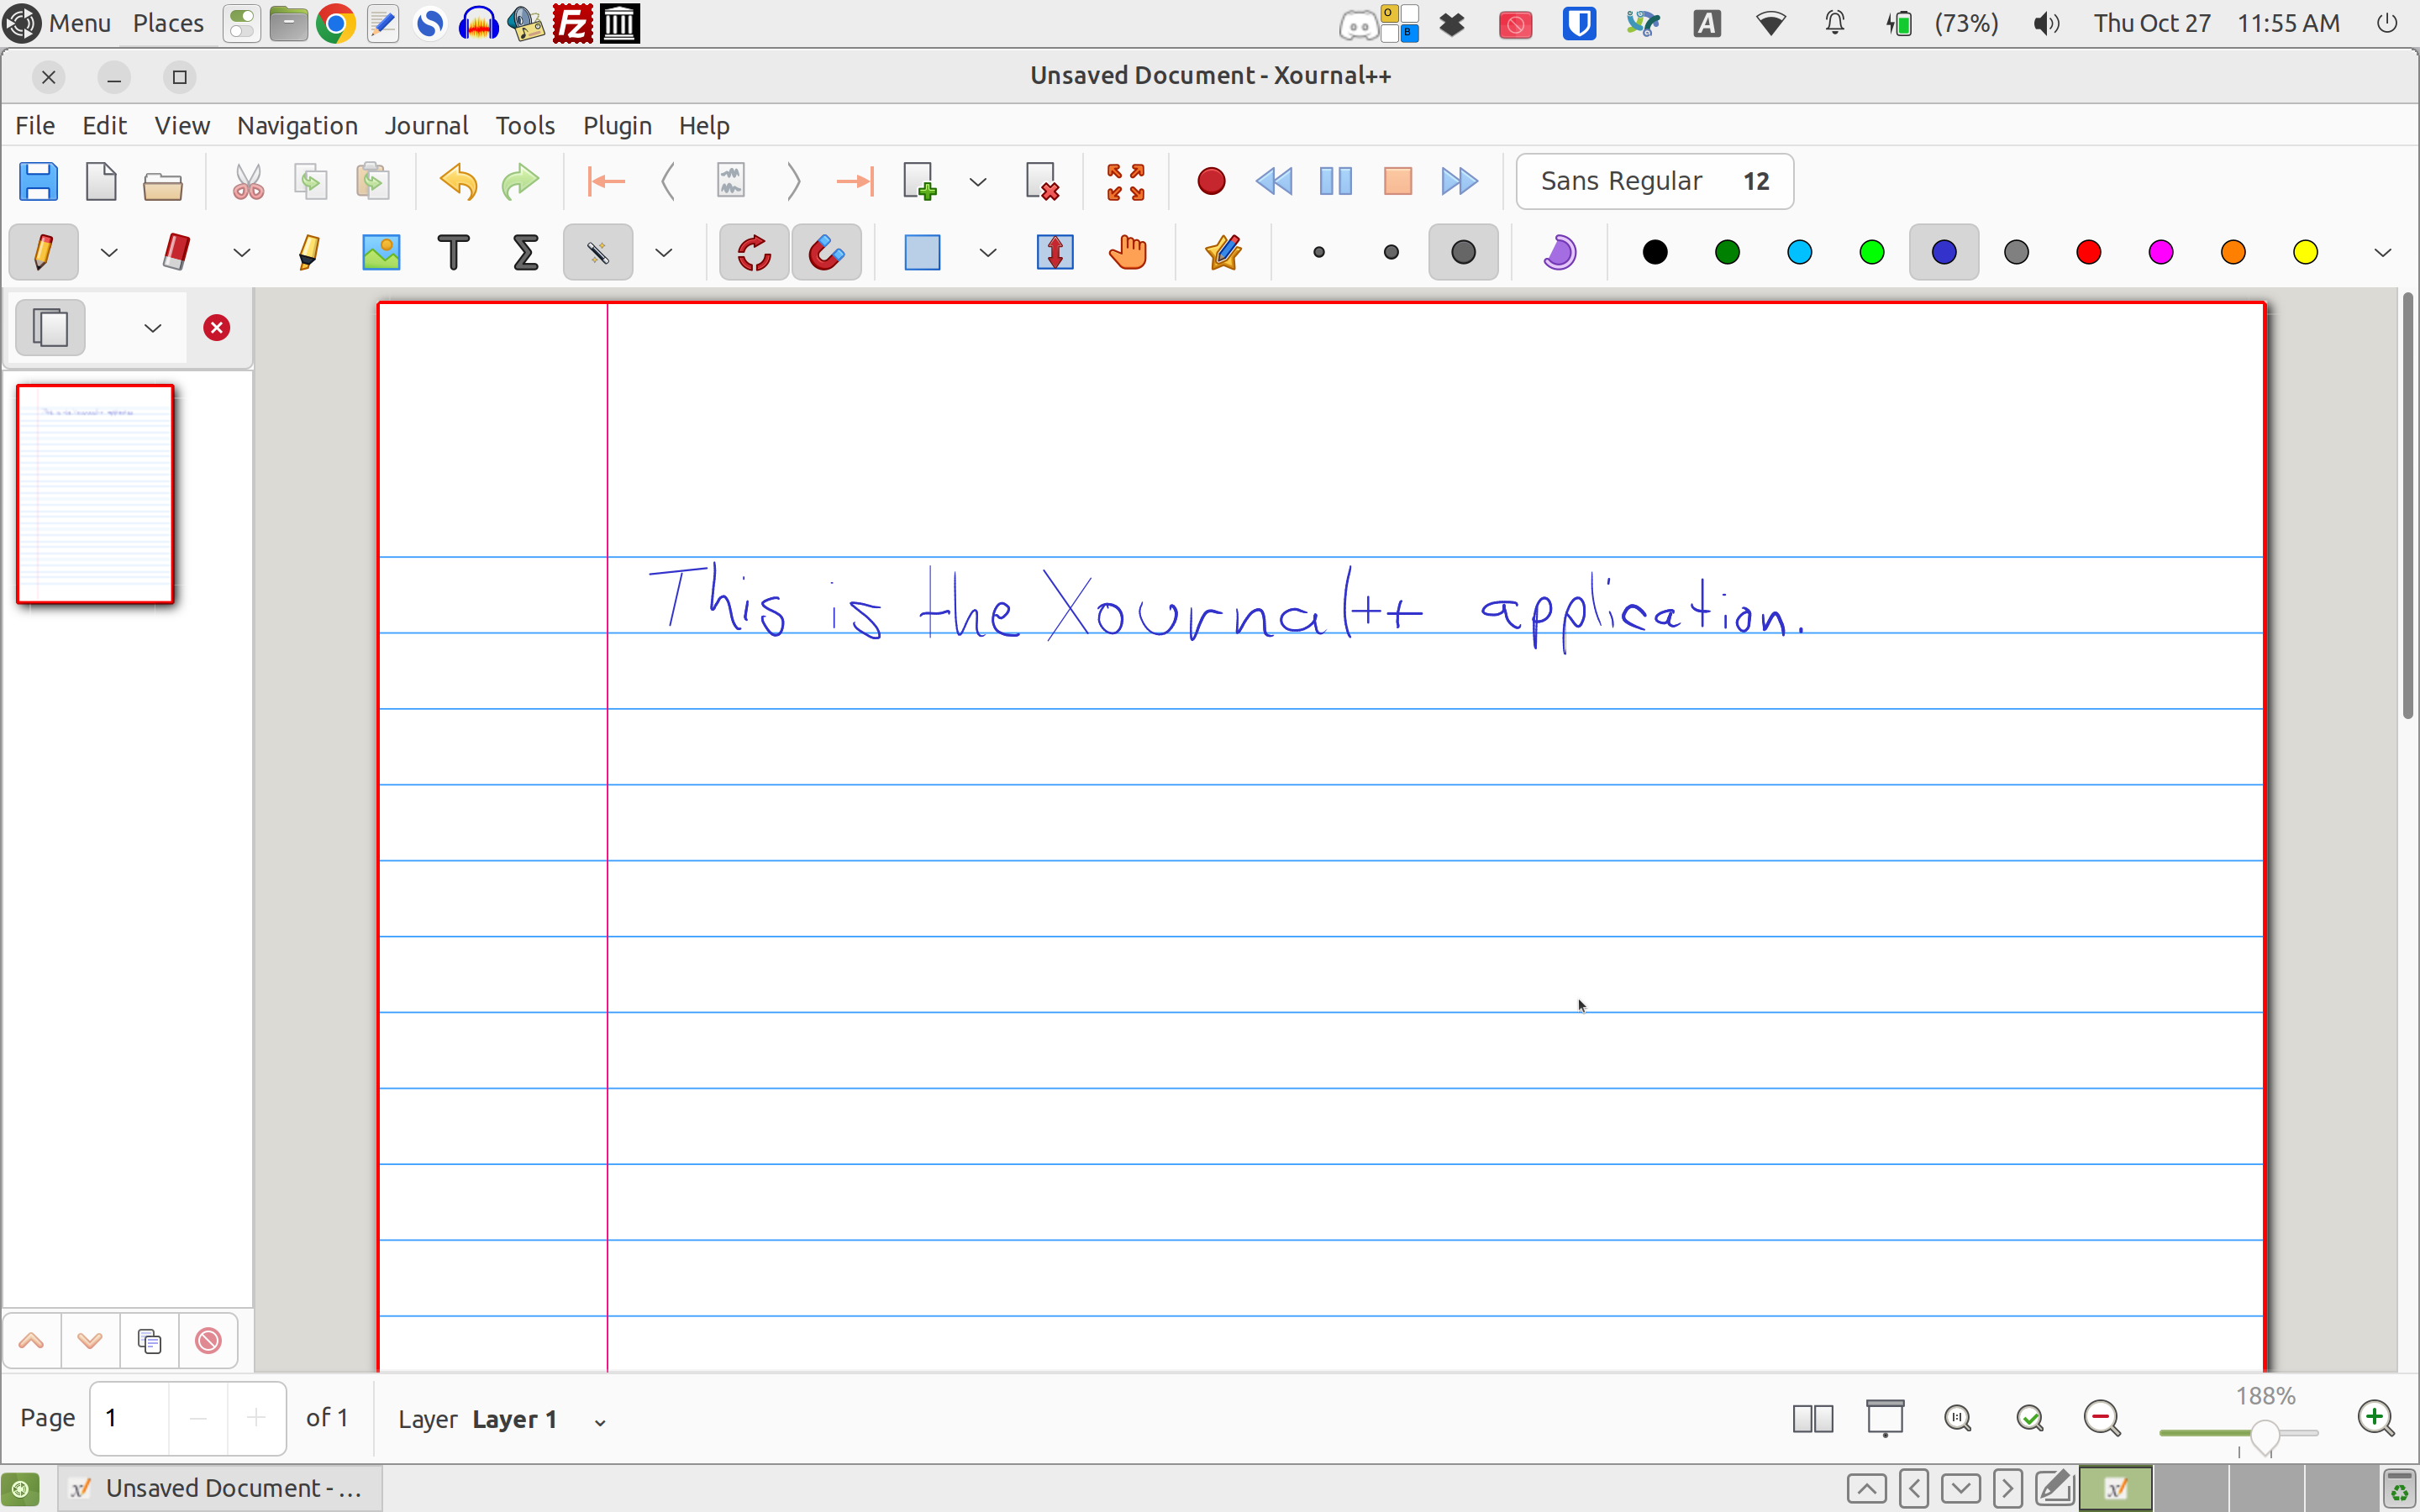This screenshot has width=2420, height=1512.
Task: Select the red color swatch
Action: [2088, 252]
